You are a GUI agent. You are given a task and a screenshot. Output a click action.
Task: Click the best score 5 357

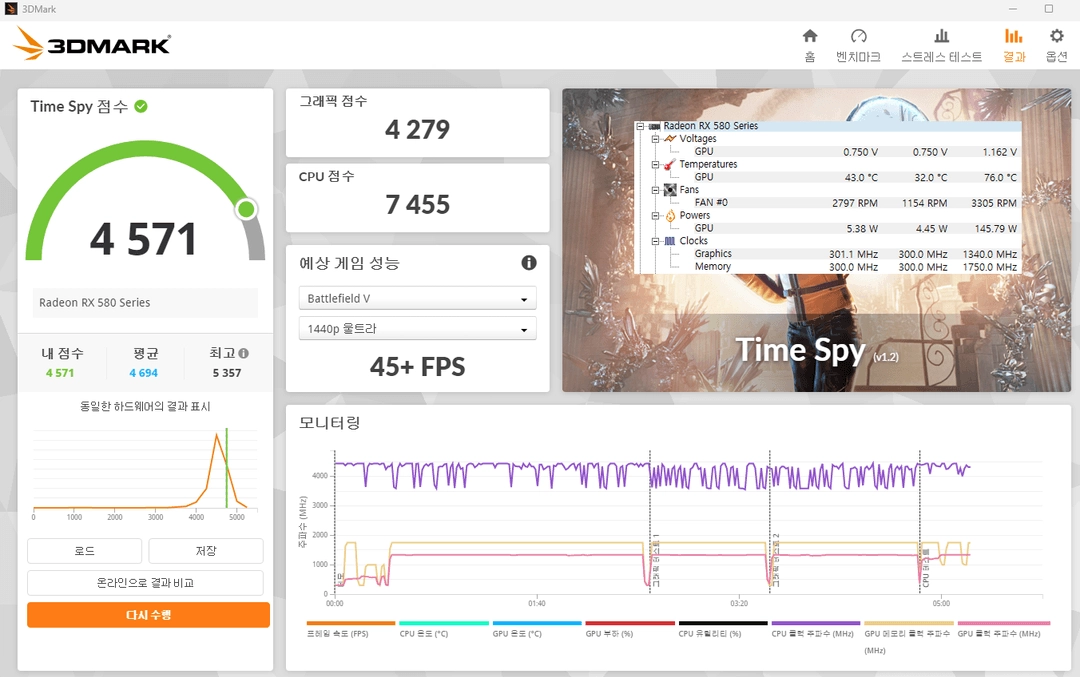(227, 373)
